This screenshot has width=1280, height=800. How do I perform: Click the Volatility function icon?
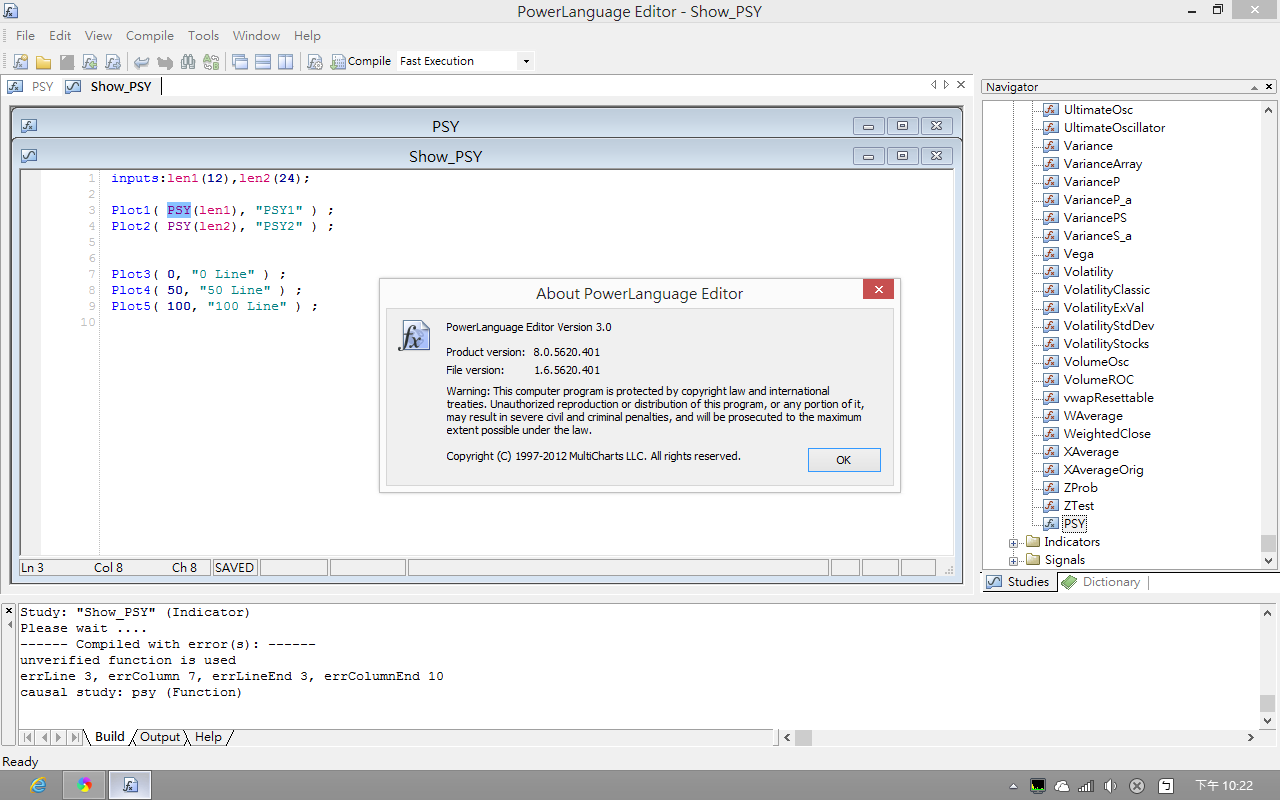1051,272
